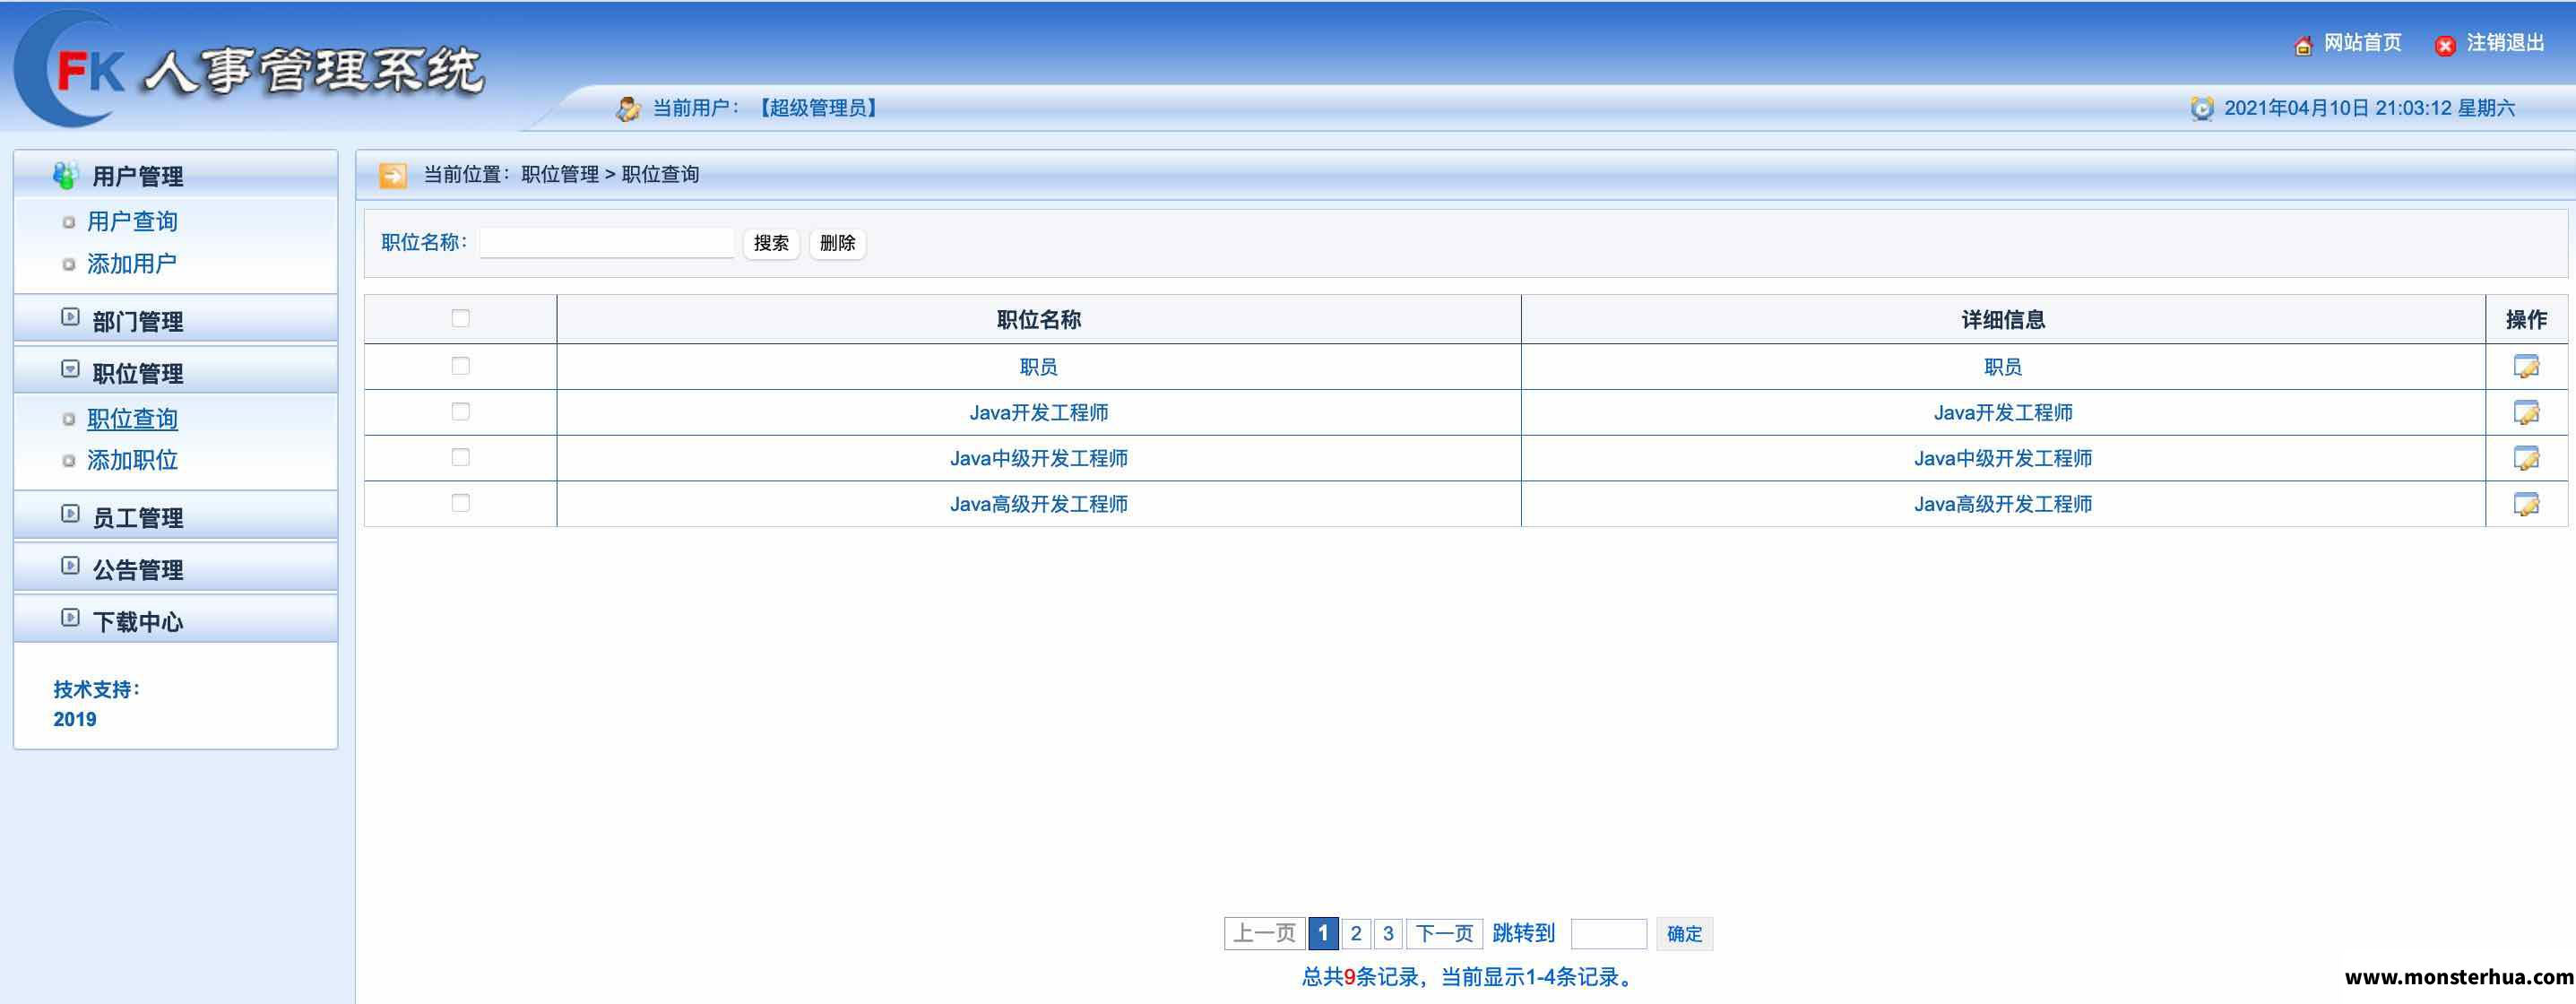Click the 员工管理 menu header text
Viewport: 2576px width, 1004px height.
tap(138, 517)
